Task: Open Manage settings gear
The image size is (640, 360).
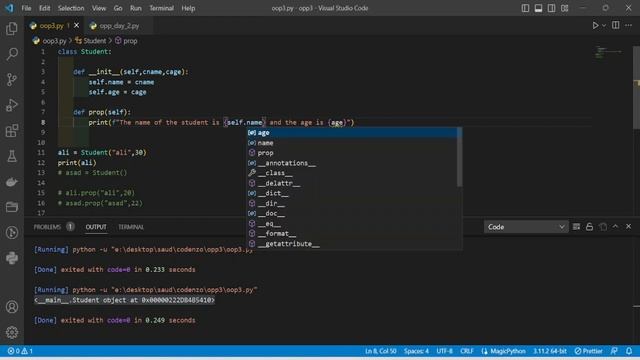Action: pos(12,333)
